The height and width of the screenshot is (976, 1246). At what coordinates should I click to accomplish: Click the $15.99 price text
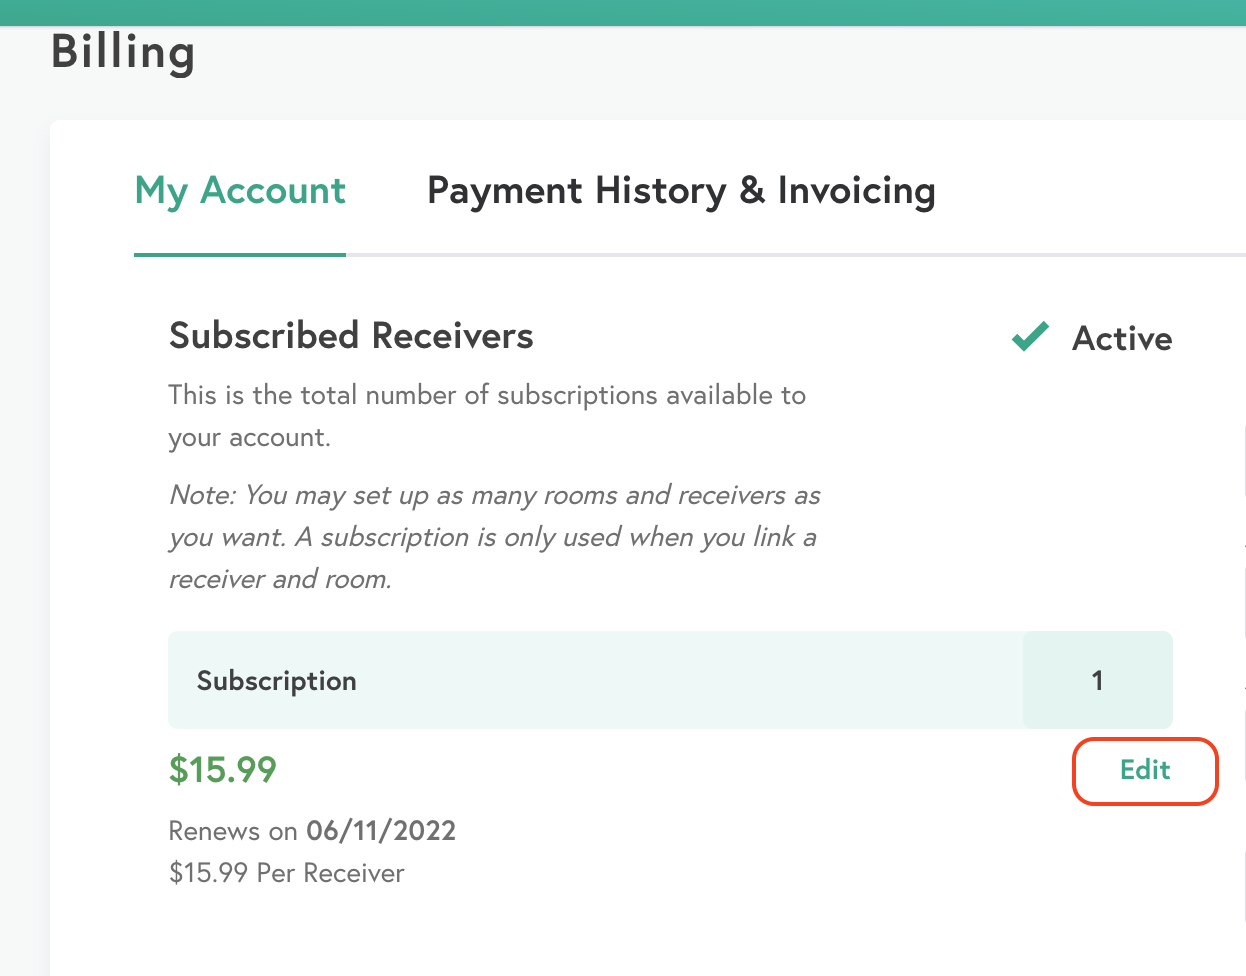223,770
